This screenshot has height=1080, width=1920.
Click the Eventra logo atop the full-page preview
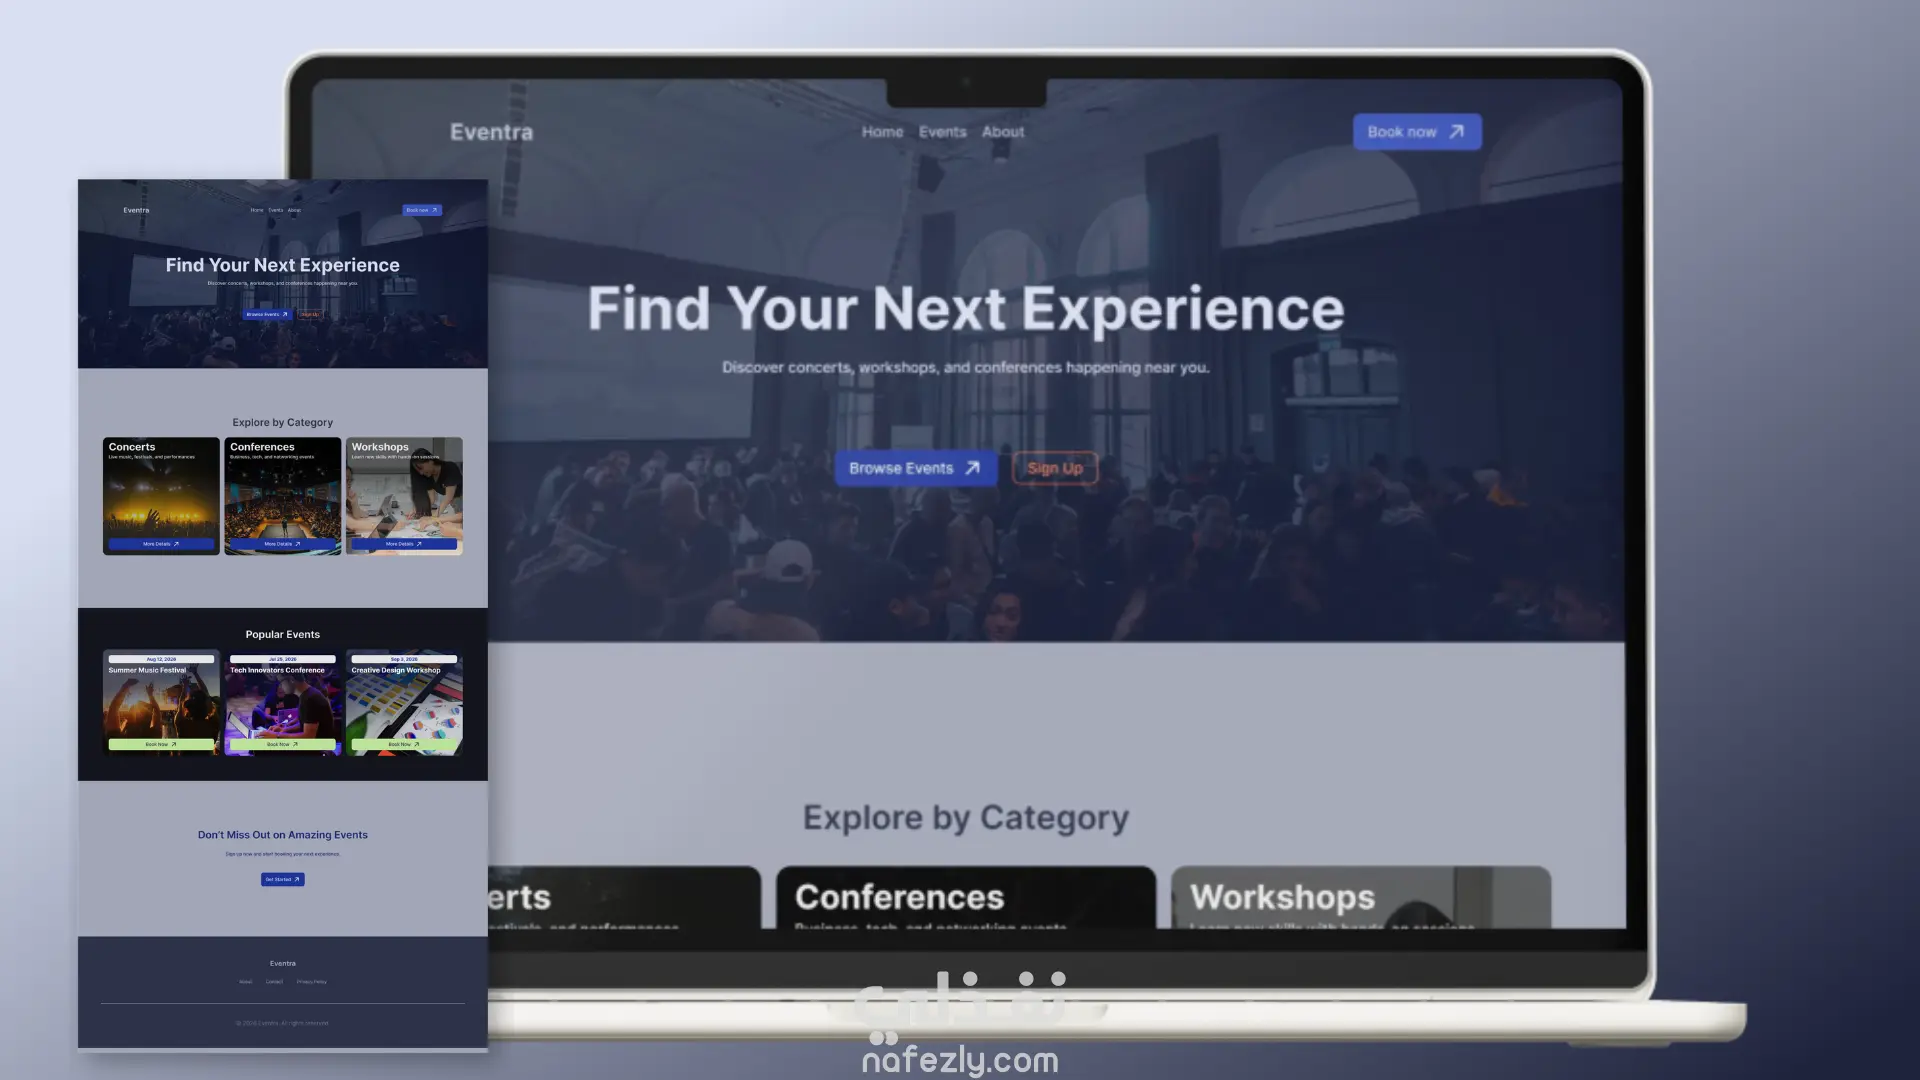136,210
